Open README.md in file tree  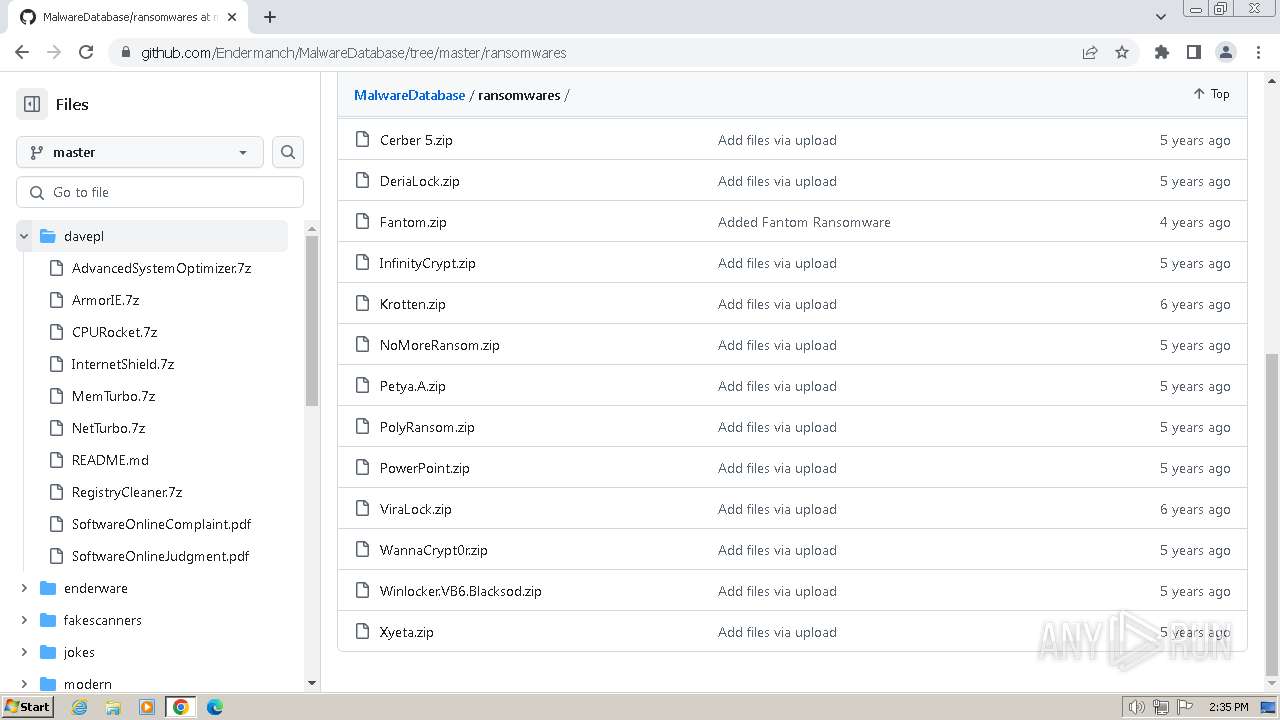point(110,460)
